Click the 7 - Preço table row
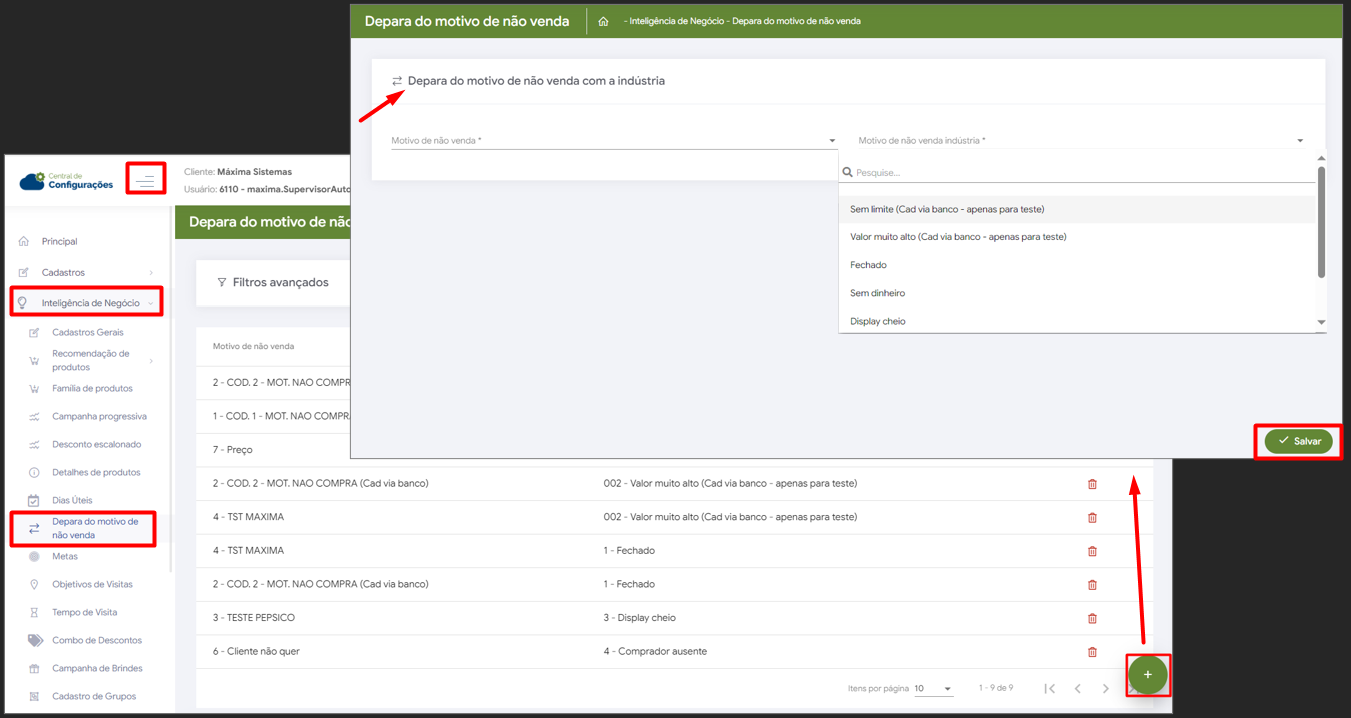This screenshot has height=718, width=1351. coord(272,450)
